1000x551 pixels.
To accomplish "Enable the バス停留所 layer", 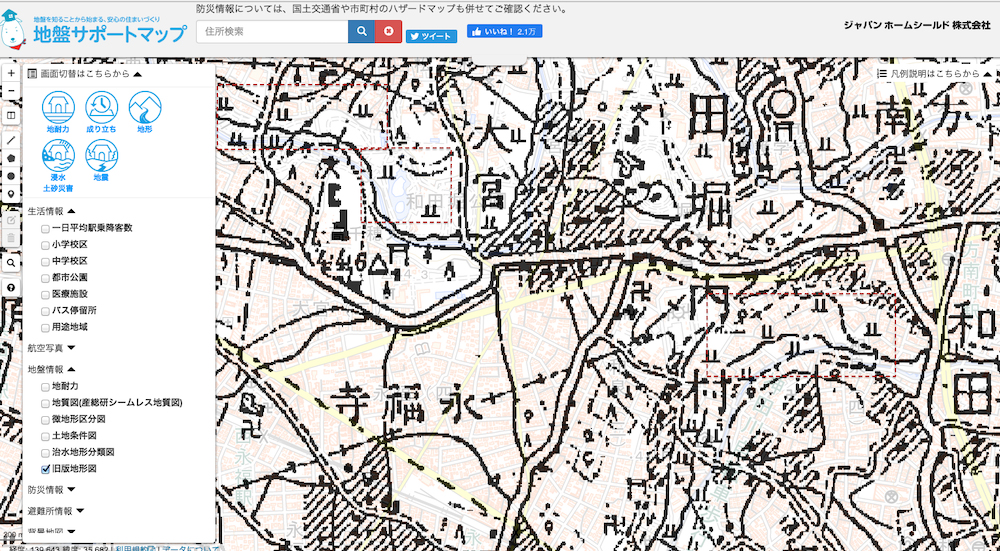I will (x=45, y=311).
